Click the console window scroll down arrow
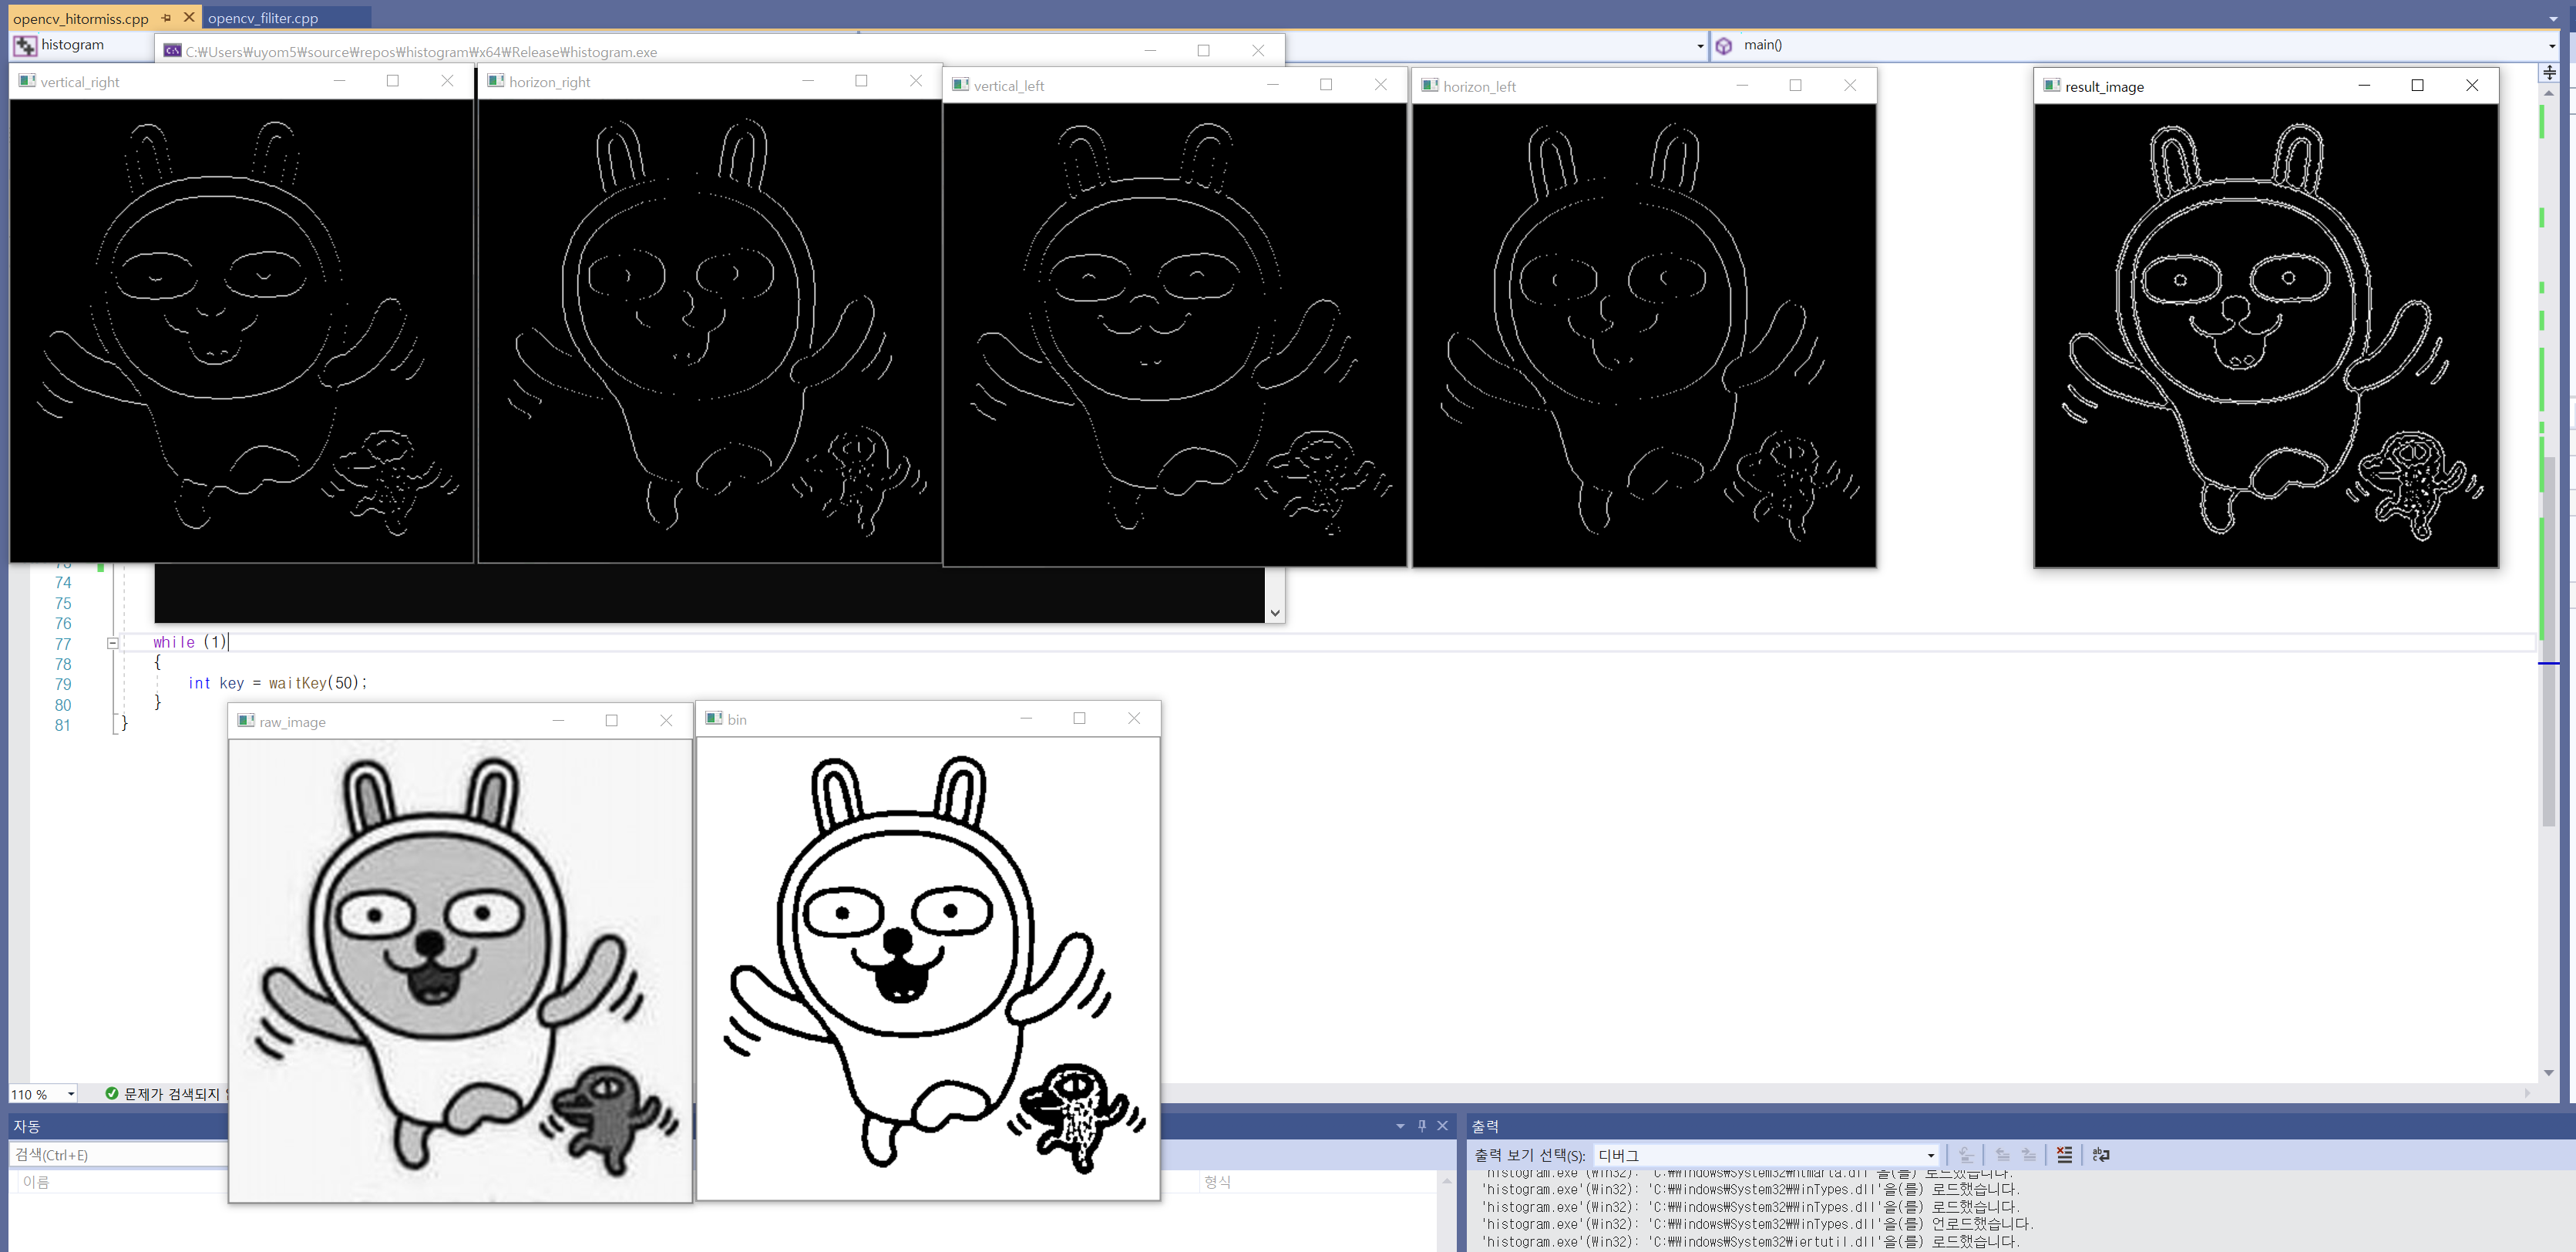The width and height of the screenshot is (2576, 1252). pyautogui.click(x=1274, y=613)
